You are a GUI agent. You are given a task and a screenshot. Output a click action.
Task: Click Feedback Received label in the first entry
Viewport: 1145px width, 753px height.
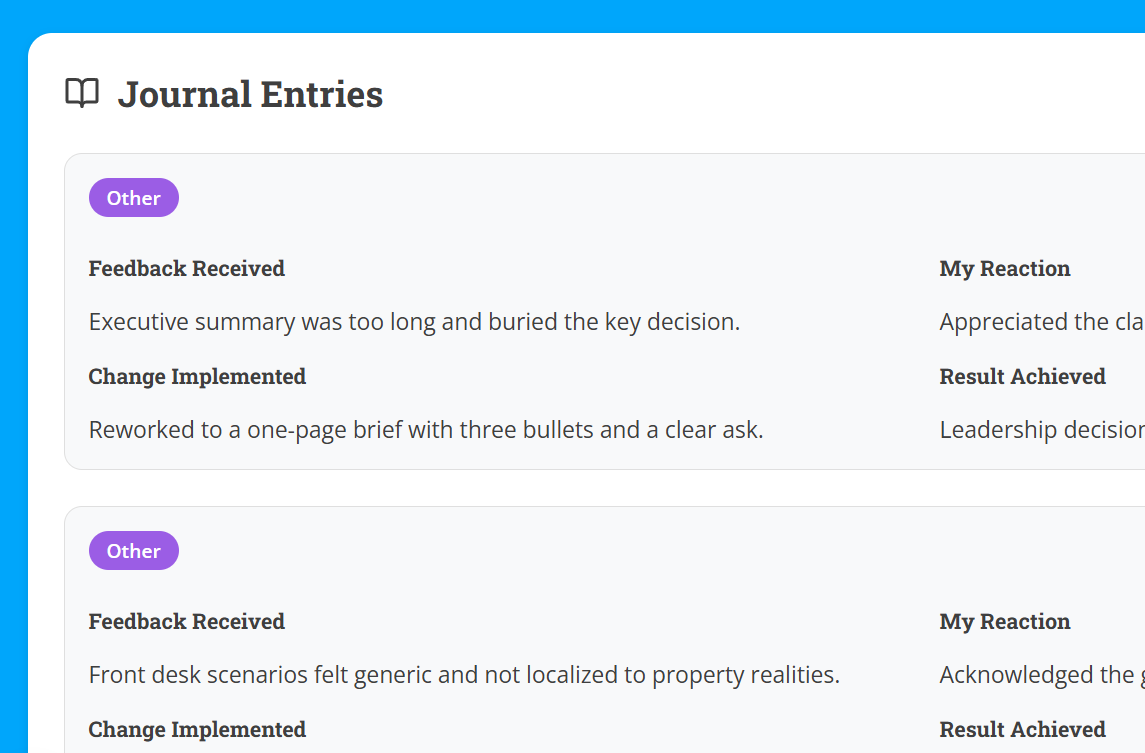187,268
